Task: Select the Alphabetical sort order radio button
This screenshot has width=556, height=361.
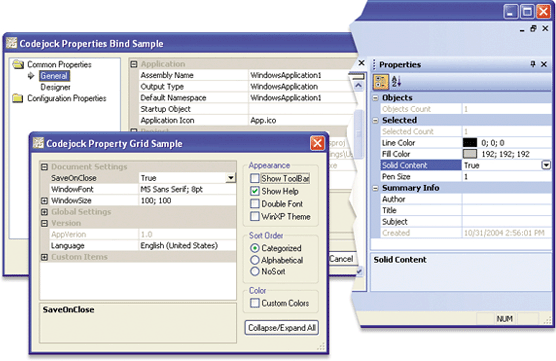Action: coord(255,260)
